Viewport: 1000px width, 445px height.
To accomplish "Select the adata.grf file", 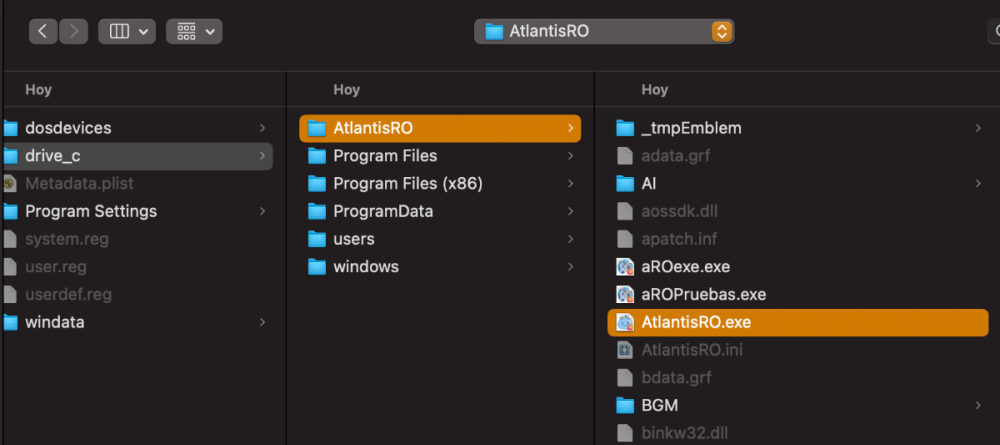I will point(675,156).
